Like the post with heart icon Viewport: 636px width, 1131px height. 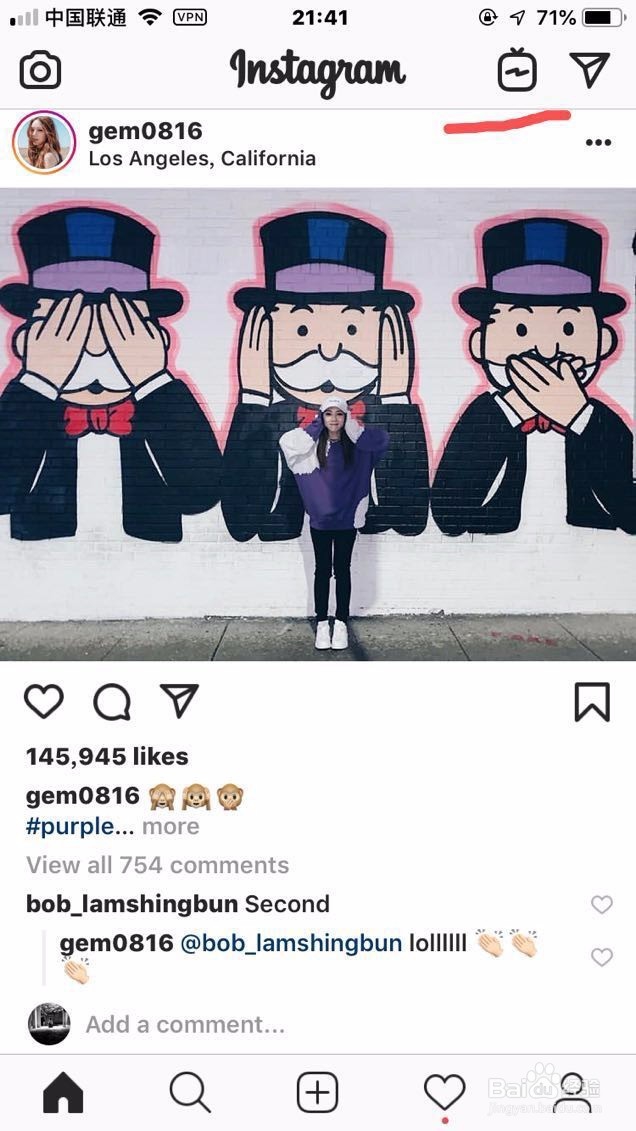point(44,701)
